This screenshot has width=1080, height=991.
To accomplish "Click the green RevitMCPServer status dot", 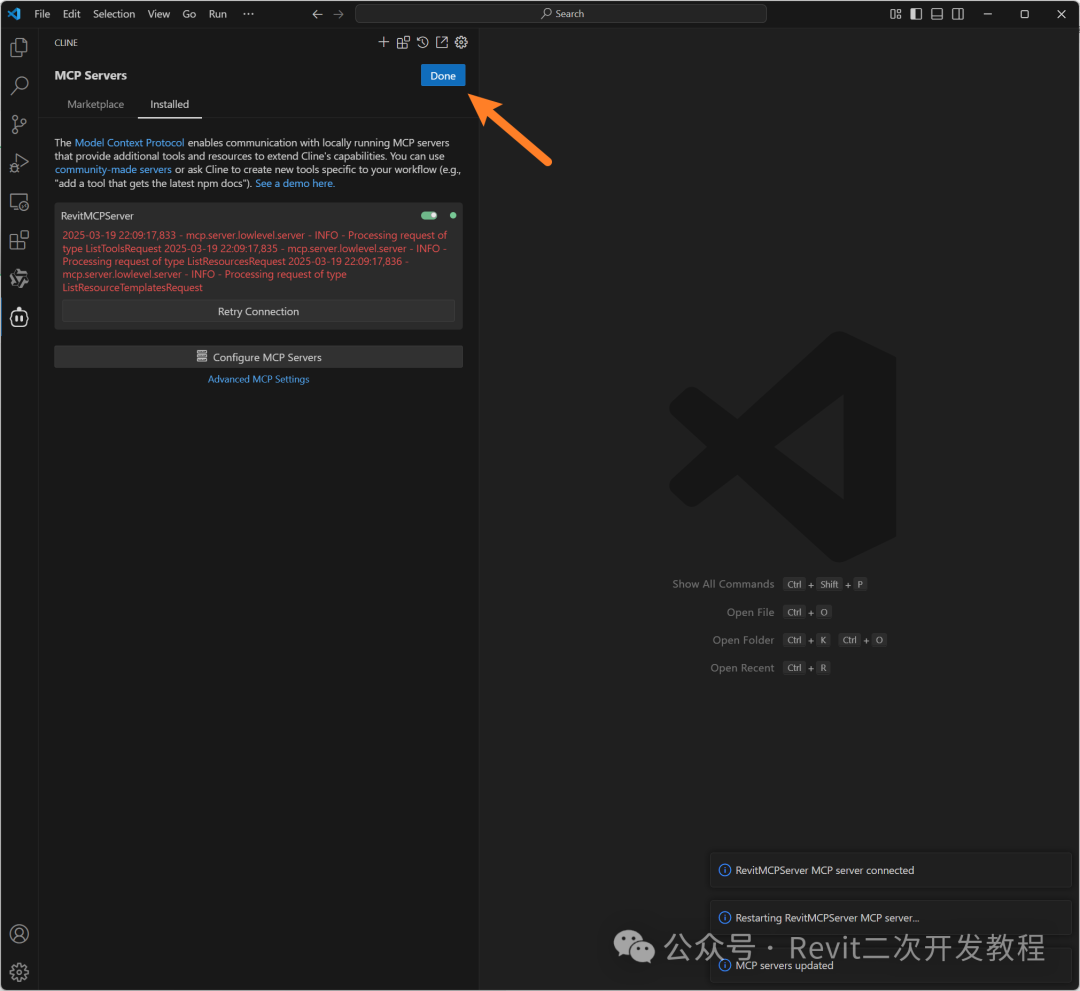I will coord(453,216).
